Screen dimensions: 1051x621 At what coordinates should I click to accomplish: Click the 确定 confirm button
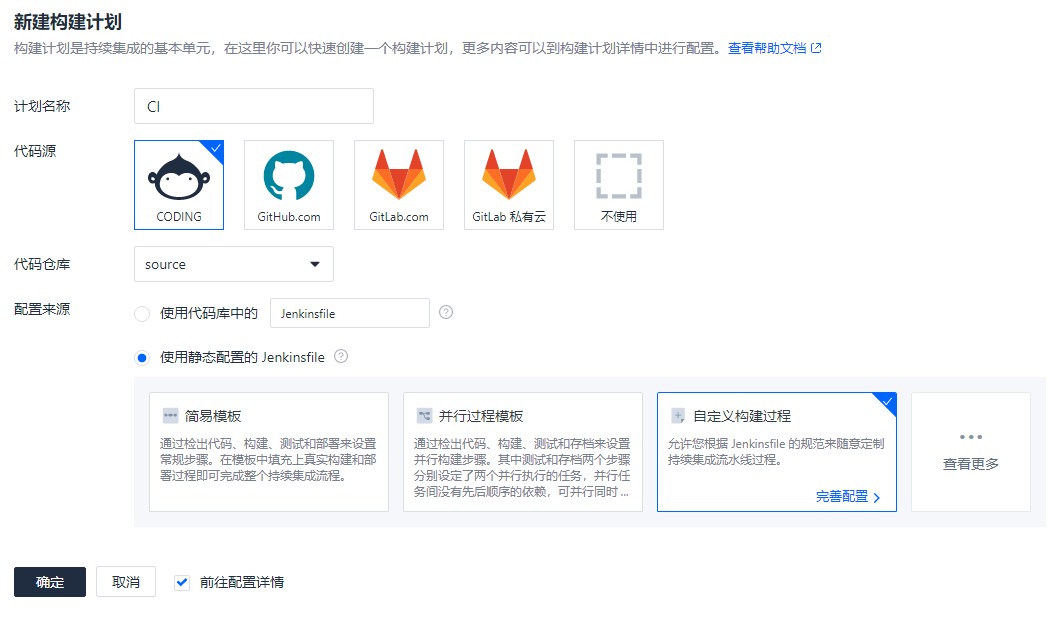50,582
